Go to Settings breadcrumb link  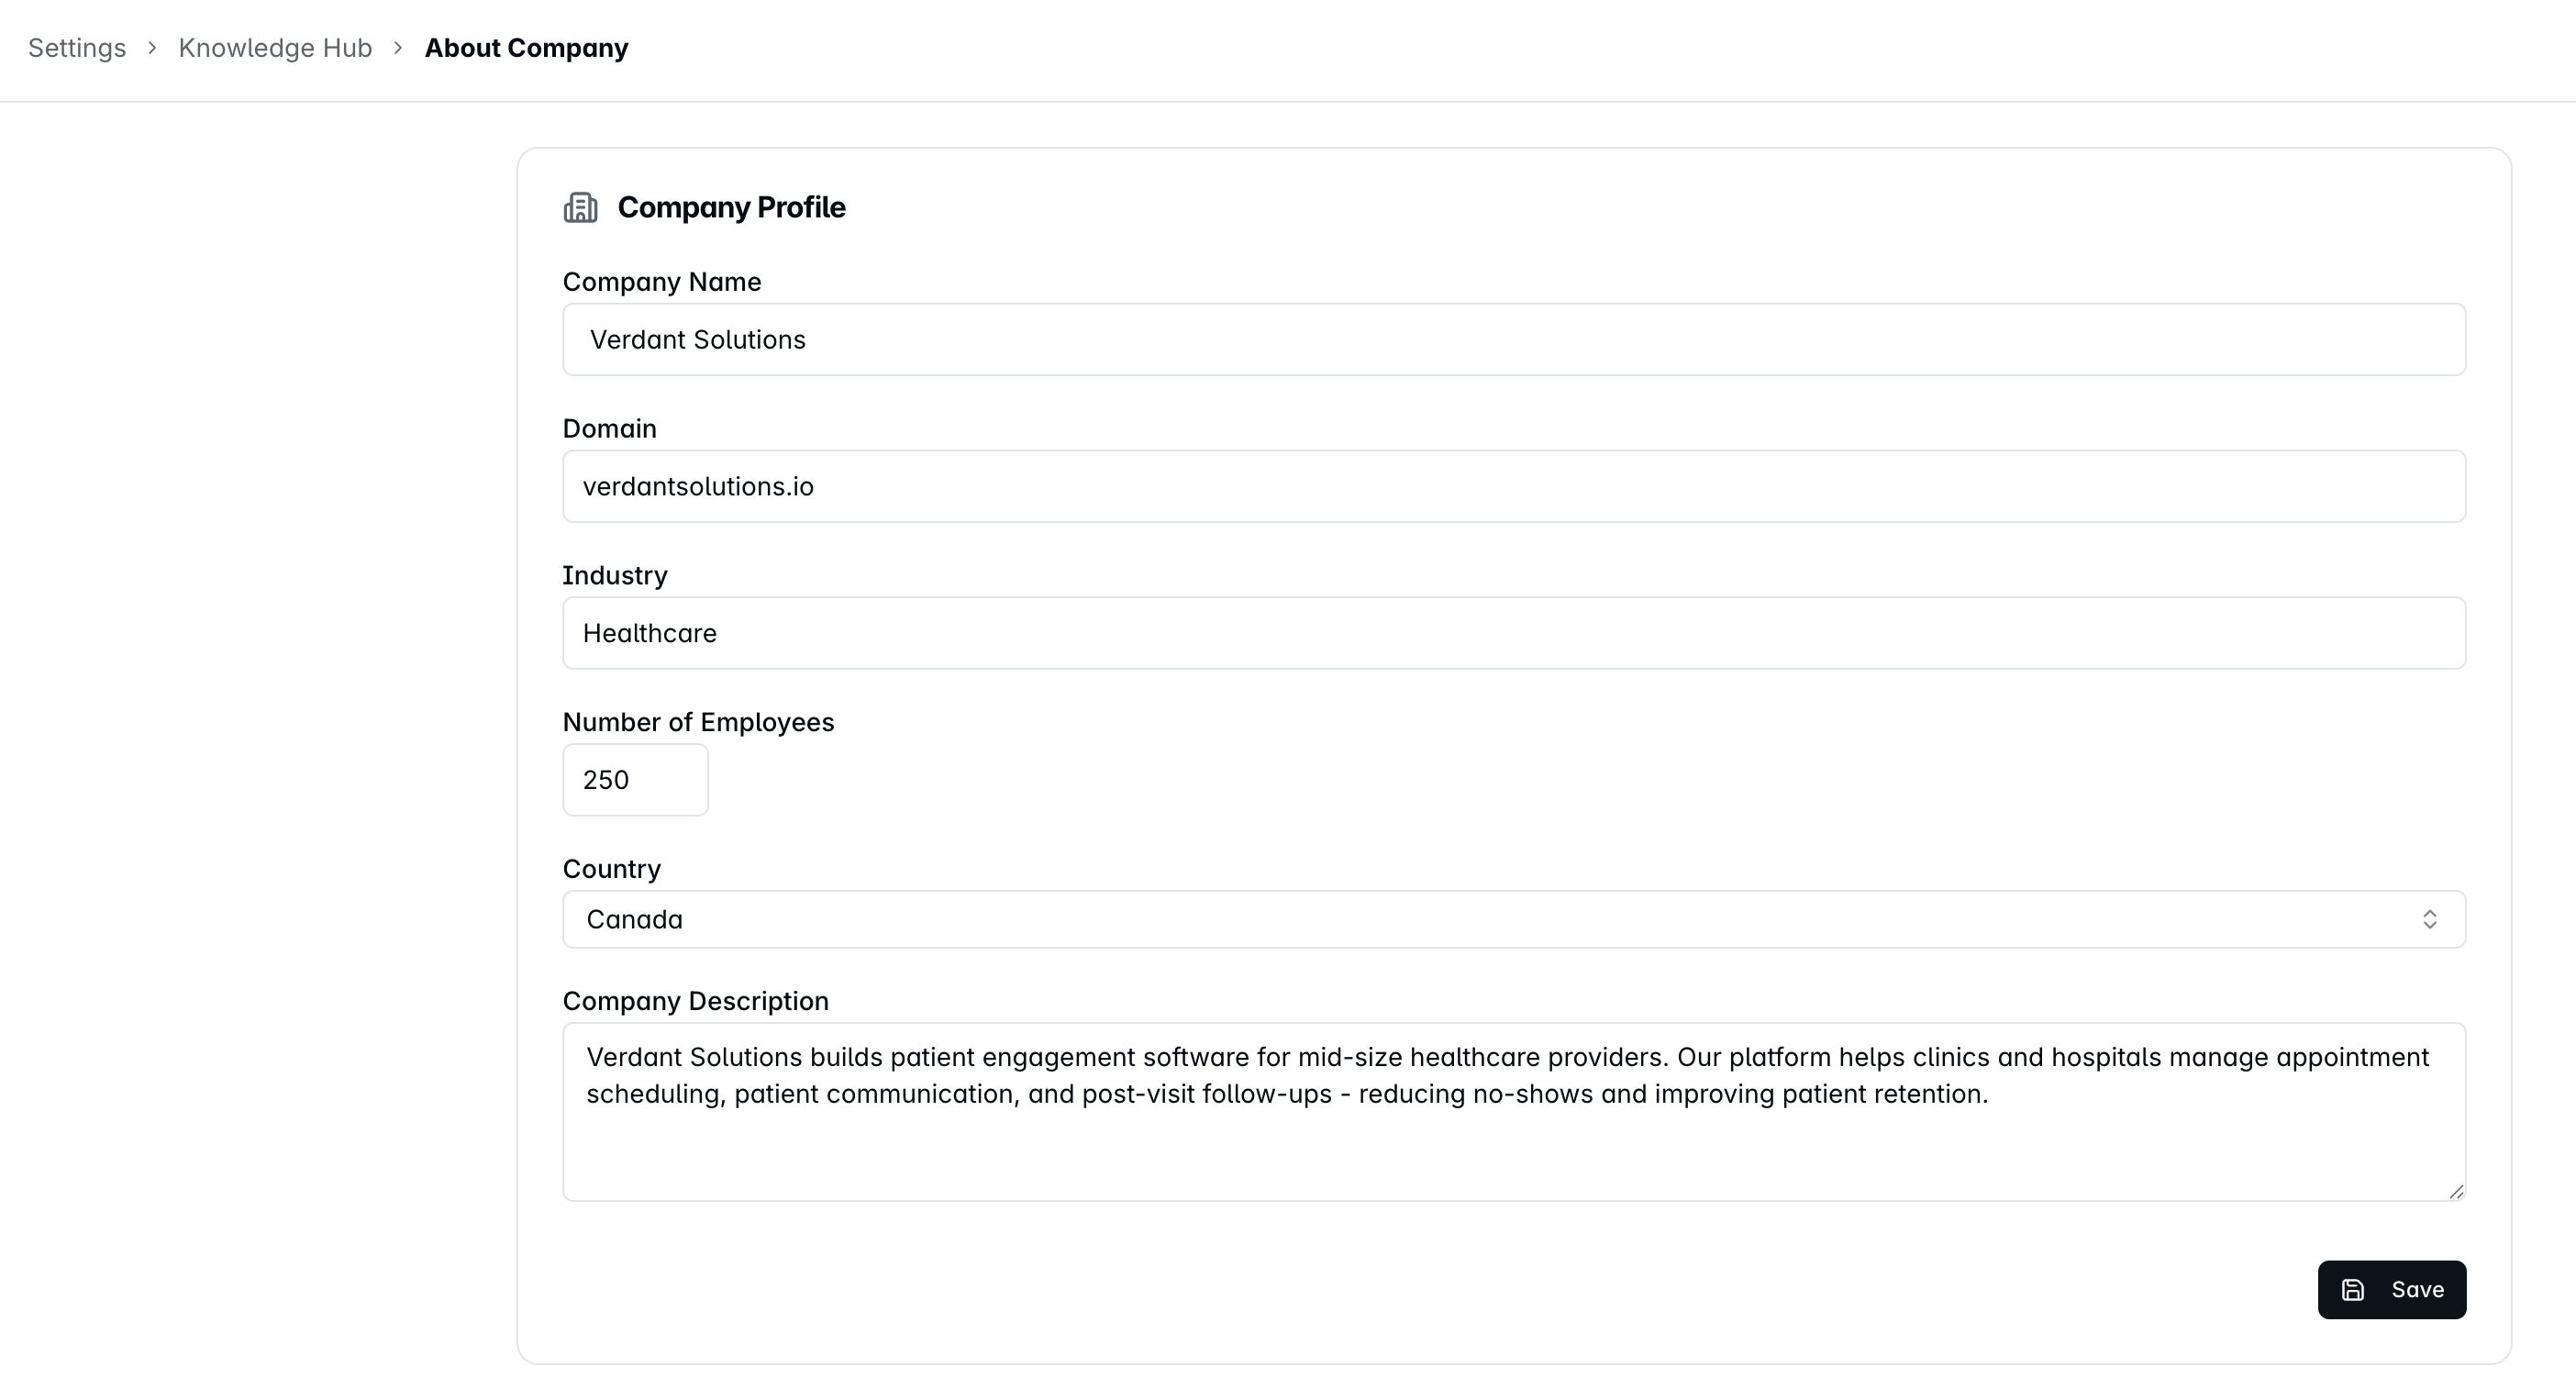tap(77, 48)
